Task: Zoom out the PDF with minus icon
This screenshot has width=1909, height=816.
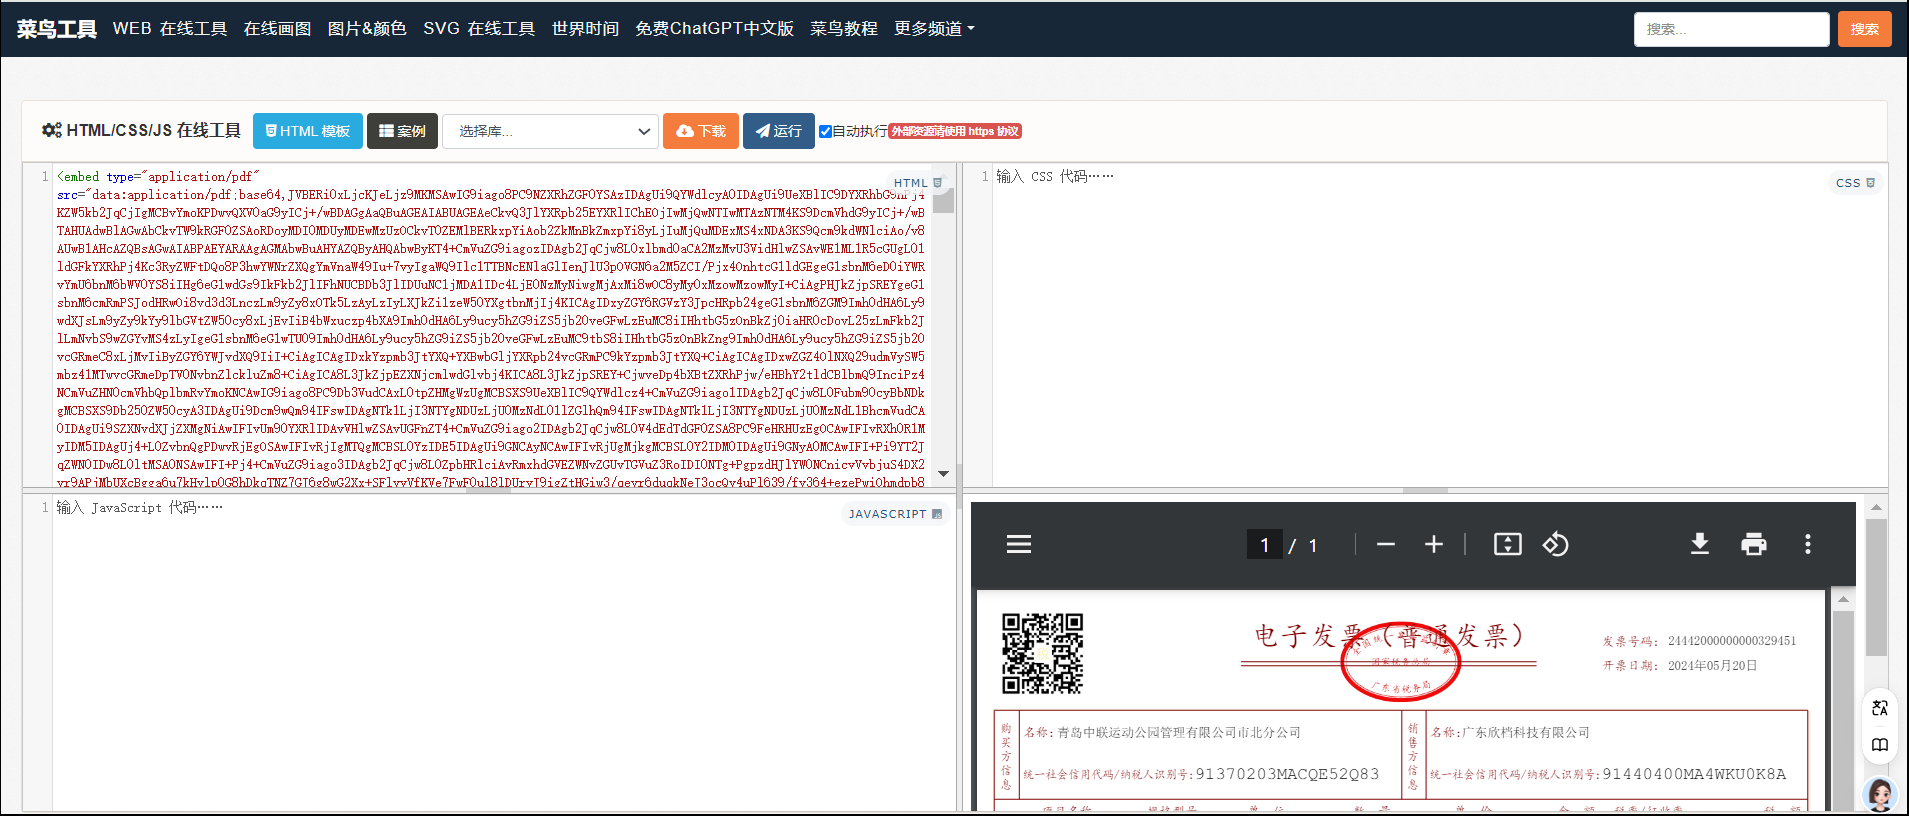Action: click(1385, 544)
